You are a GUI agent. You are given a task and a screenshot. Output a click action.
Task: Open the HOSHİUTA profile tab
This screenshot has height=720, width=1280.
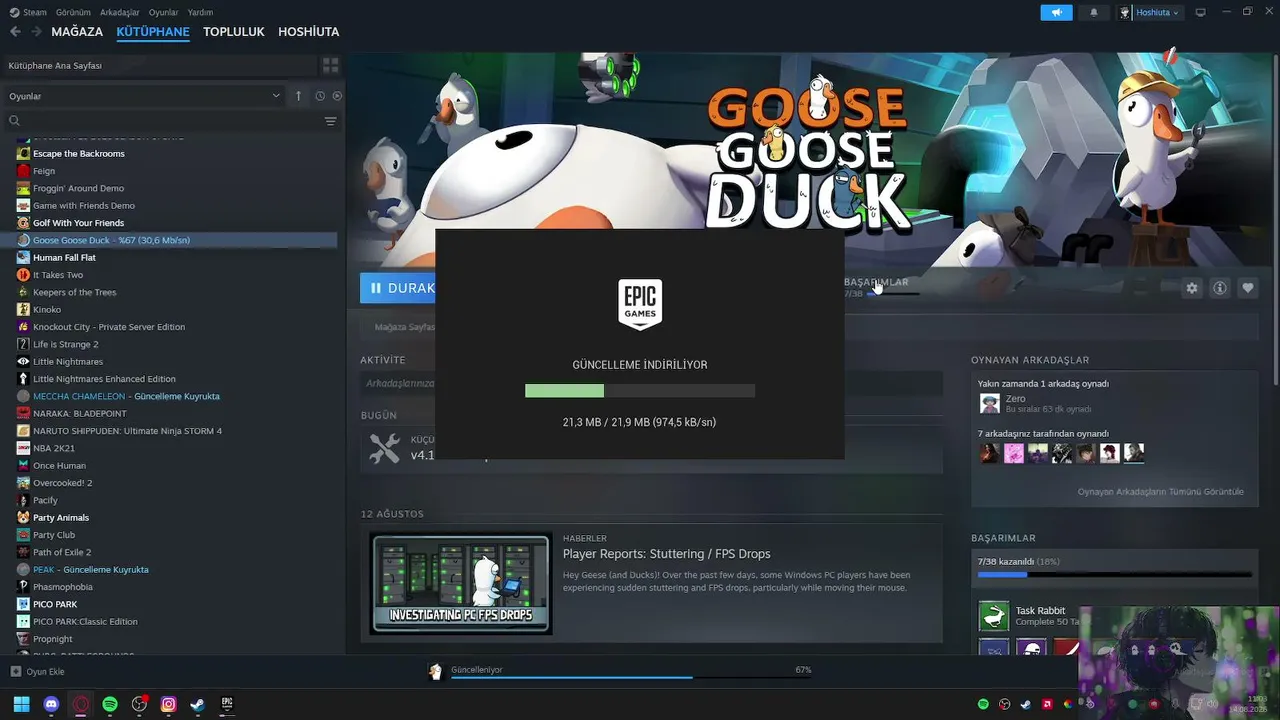coord(309,32)
